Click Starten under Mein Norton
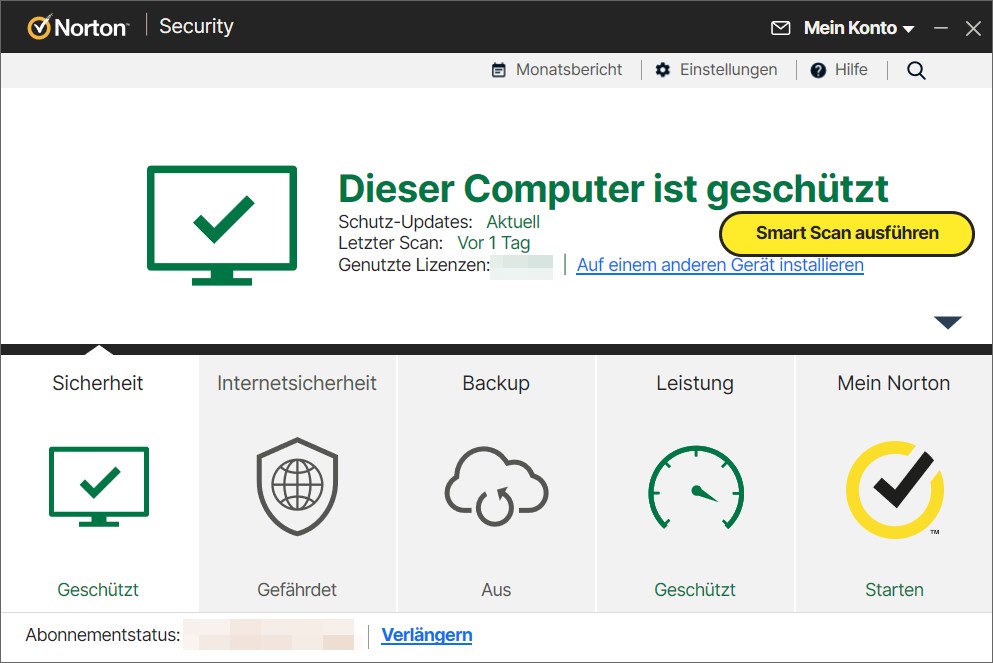993x663 pixels. point(894,590)
